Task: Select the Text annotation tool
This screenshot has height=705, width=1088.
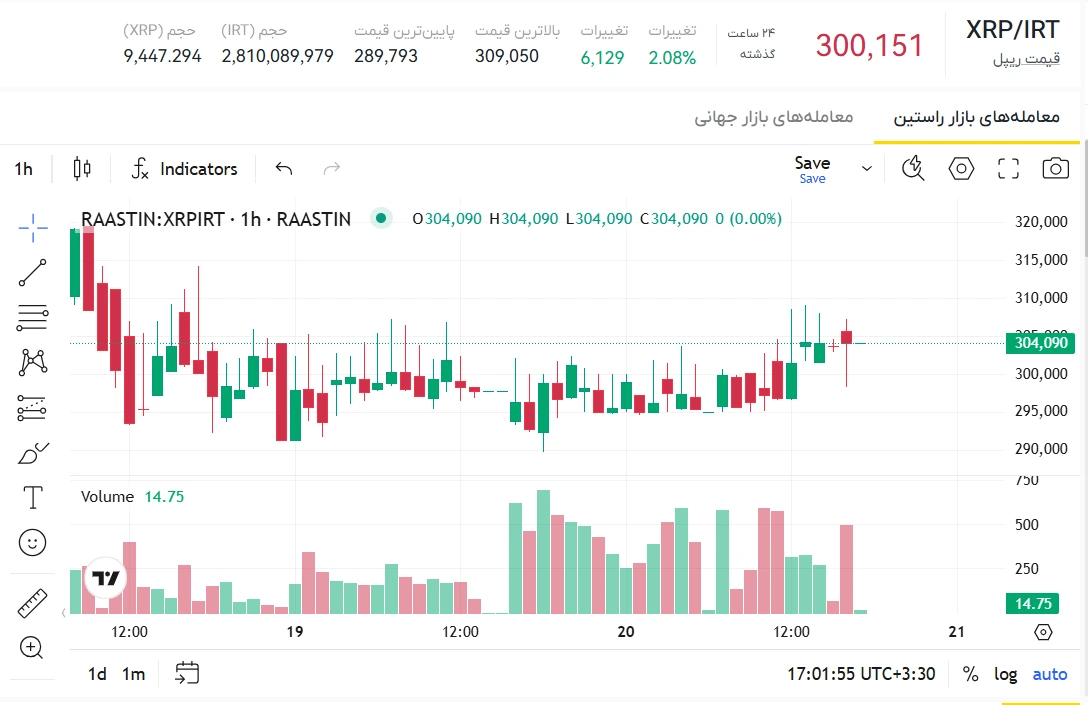Action: click(33, 498)
